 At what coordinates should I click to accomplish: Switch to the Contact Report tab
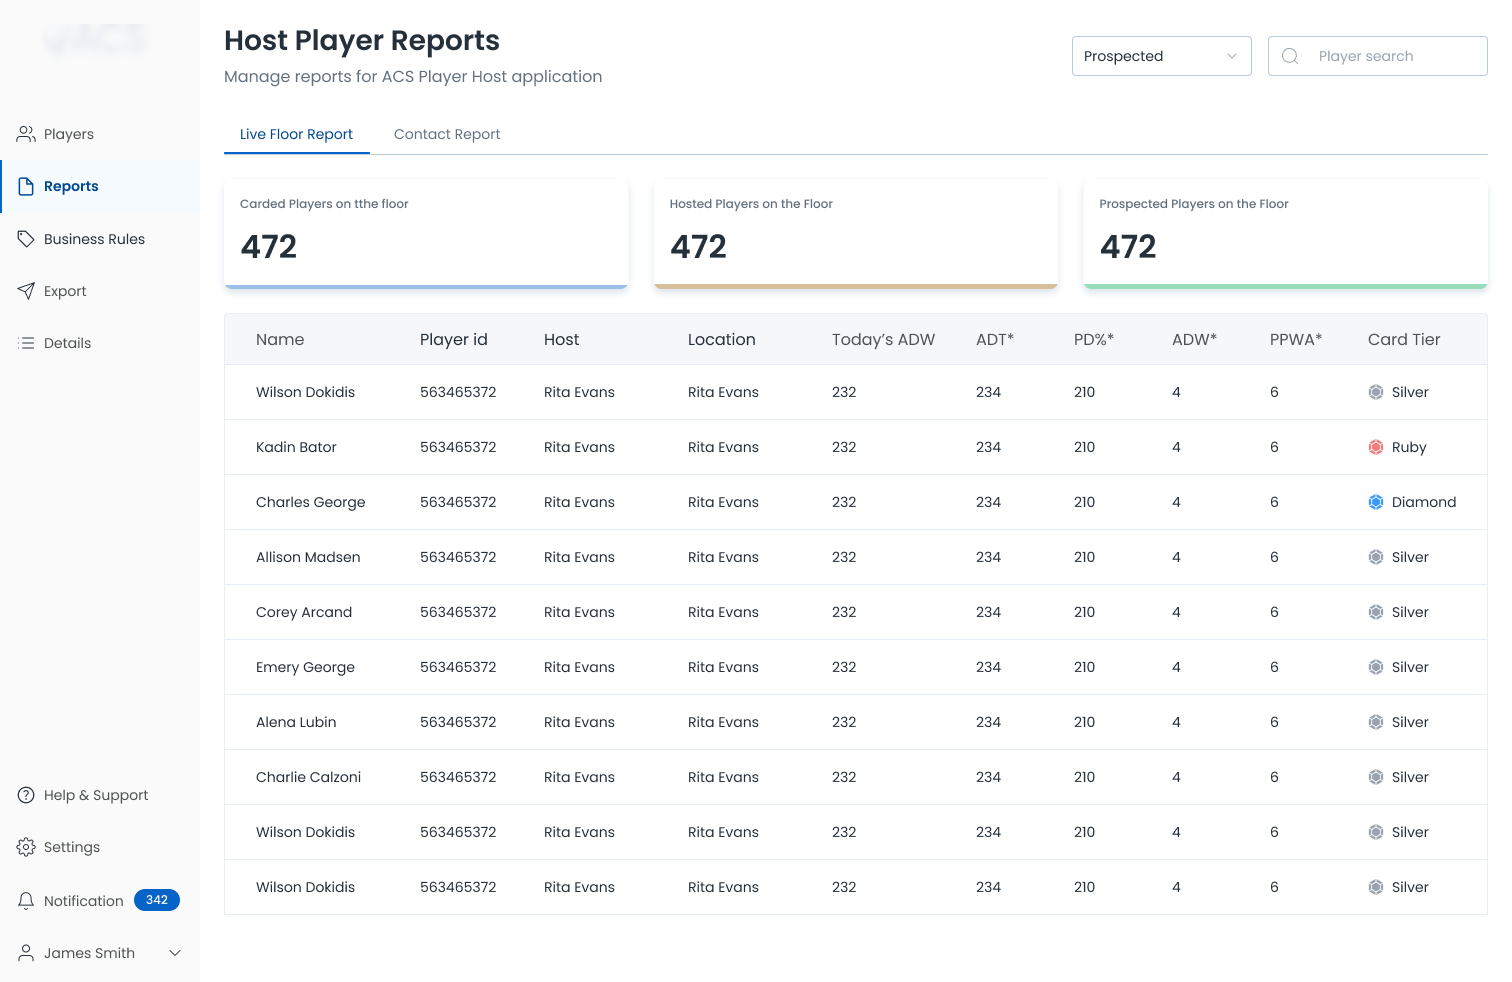[447, 134]
